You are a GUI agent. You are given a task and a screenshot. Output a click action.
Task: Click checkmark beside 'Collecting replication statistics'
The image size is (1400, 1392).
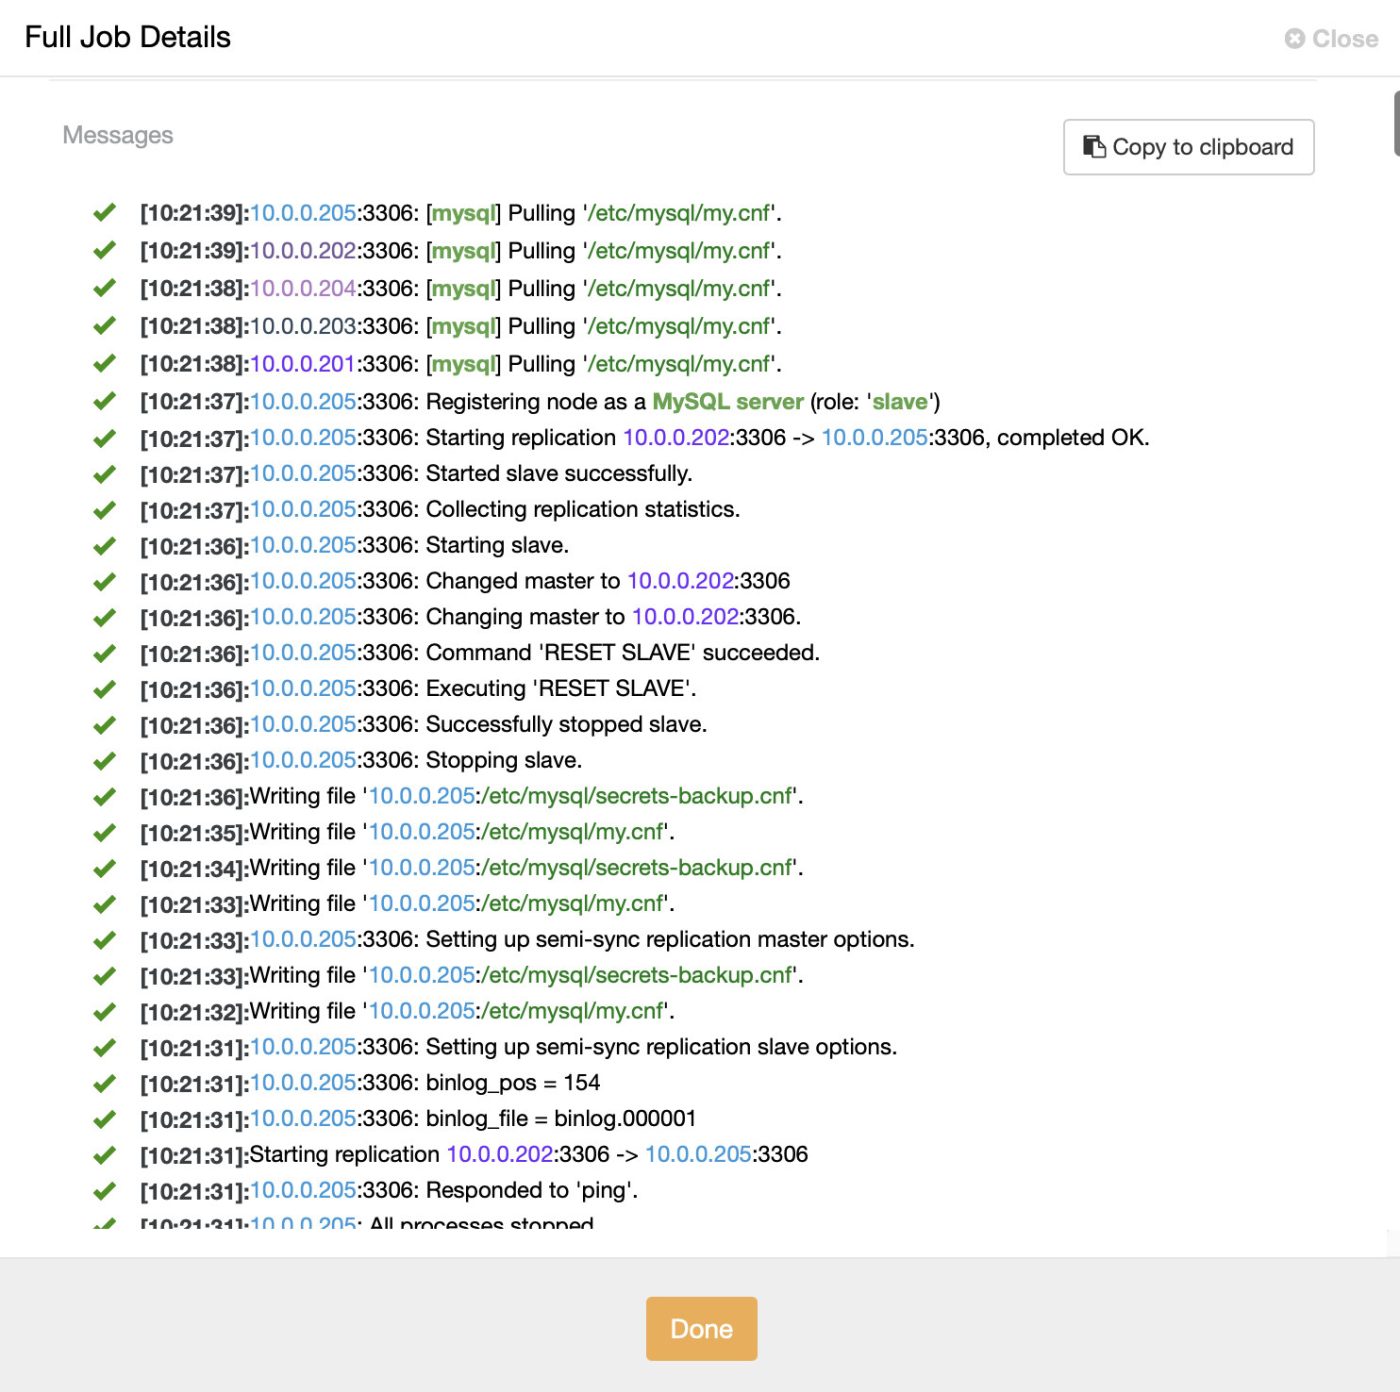(103, 507)
